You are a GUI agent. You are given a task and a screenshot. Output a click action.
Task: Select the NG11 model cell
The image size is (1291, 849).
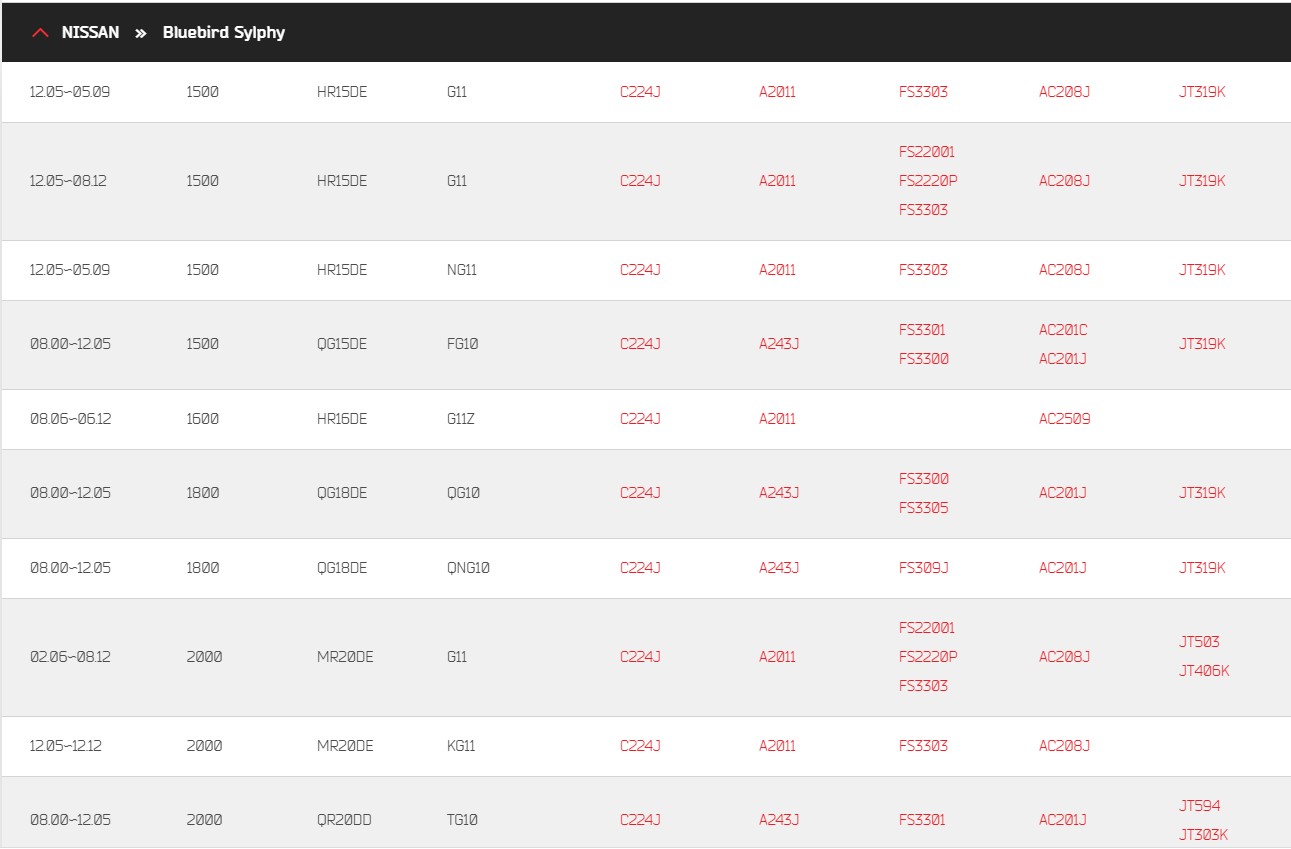coord(462,270)
